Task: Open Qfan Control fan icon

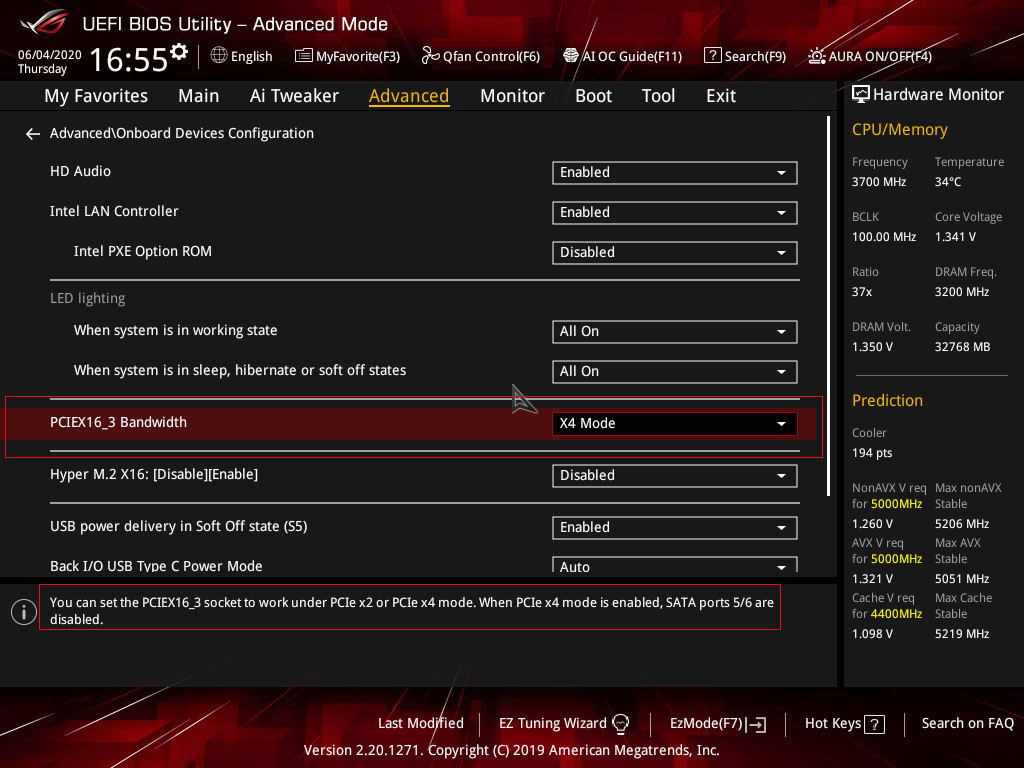Action: 431,56
